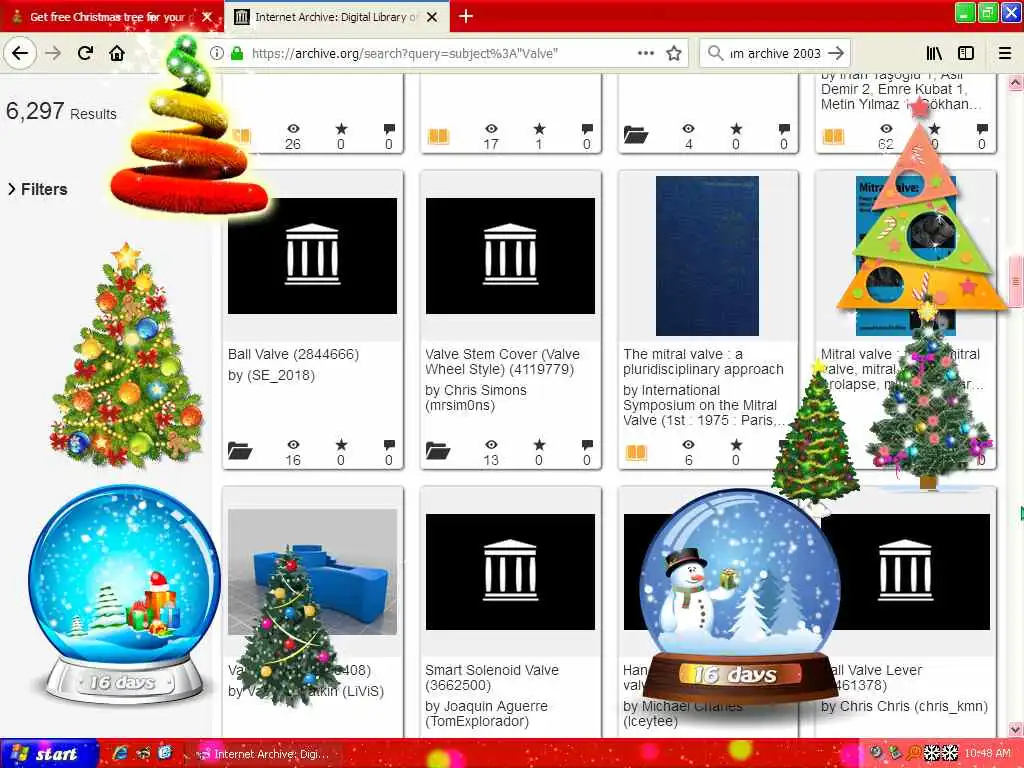Click favorites star on Ball Valve card
The height and width of the screenshot is (768, 1024).
(x=341, y=445)
